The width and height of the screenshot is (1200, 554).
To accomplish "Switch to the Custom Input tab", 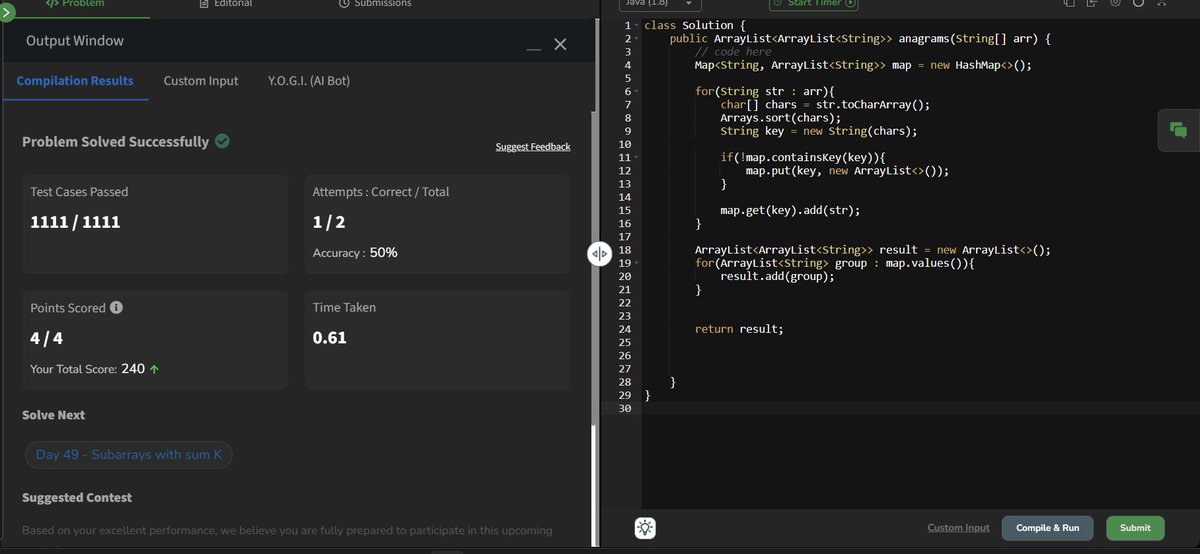I will [201, 81].
